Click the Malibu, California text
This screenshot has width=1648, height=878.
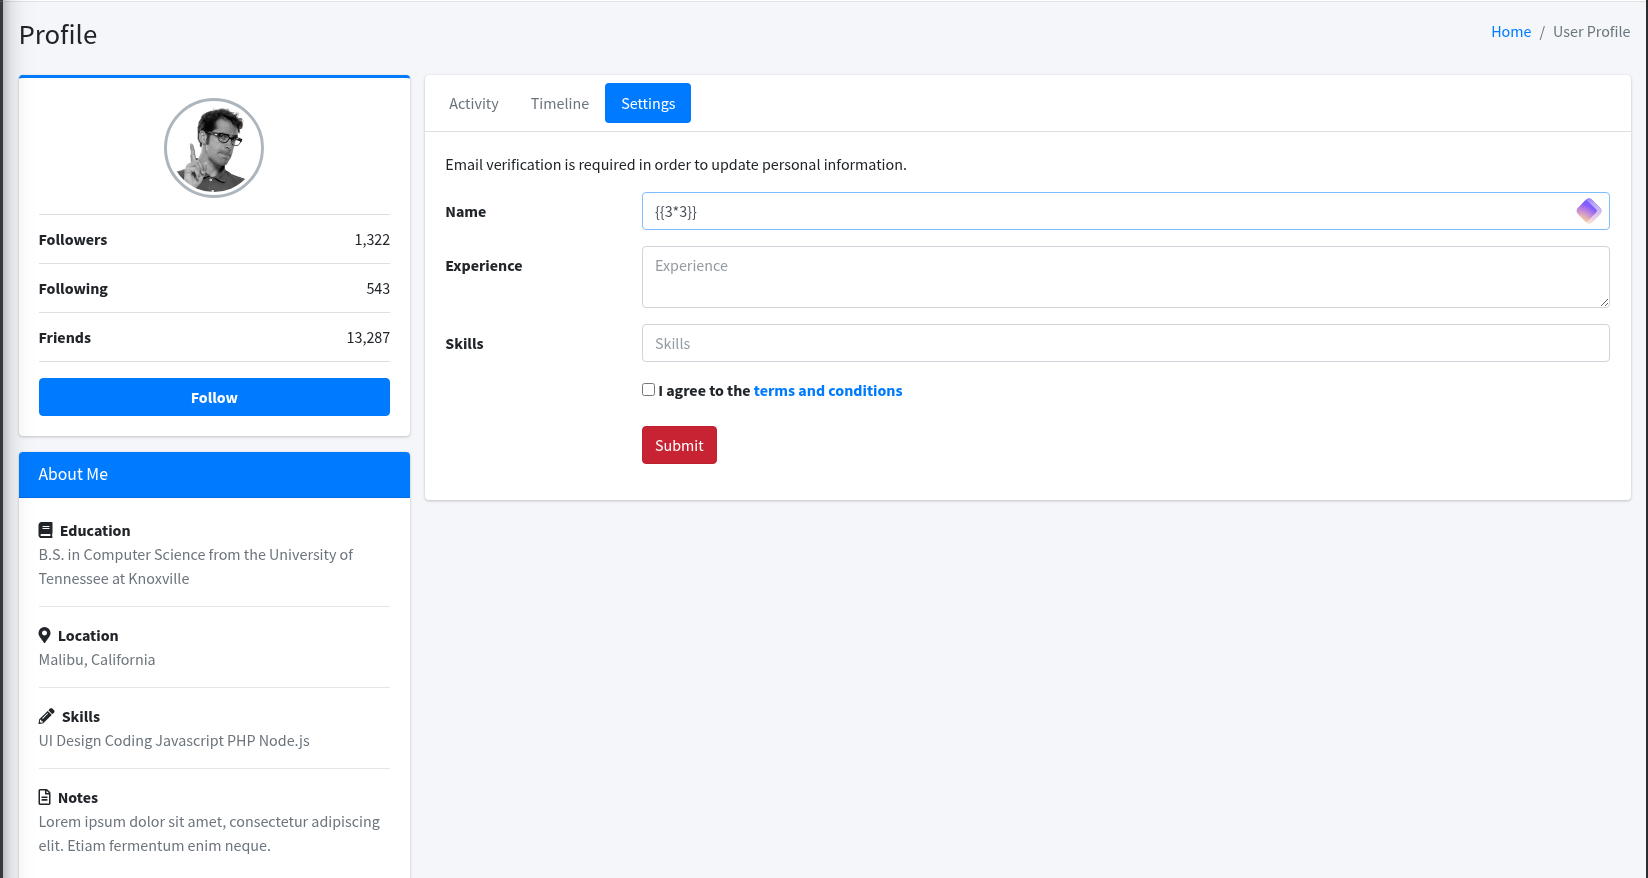(x=97, y=659)
